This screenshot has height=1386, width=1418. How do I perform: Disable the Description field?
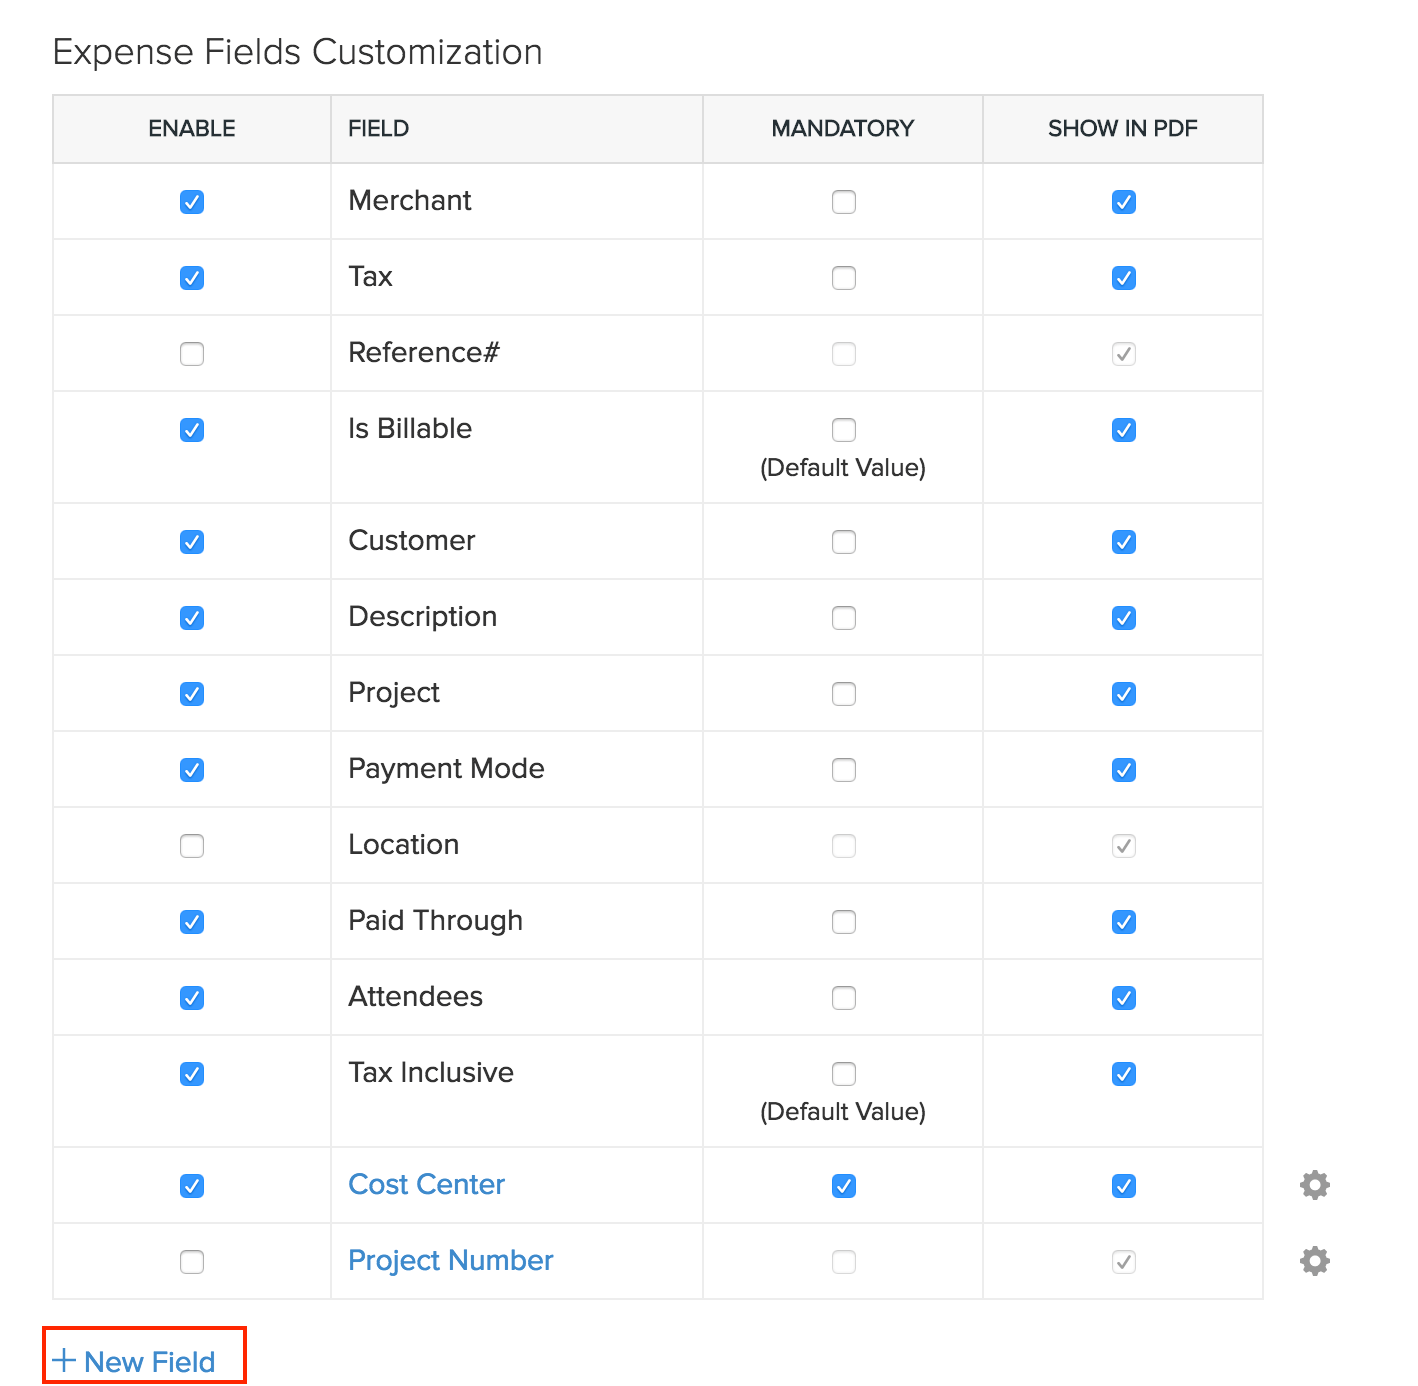pyautogui.click(x=191, y=617)
